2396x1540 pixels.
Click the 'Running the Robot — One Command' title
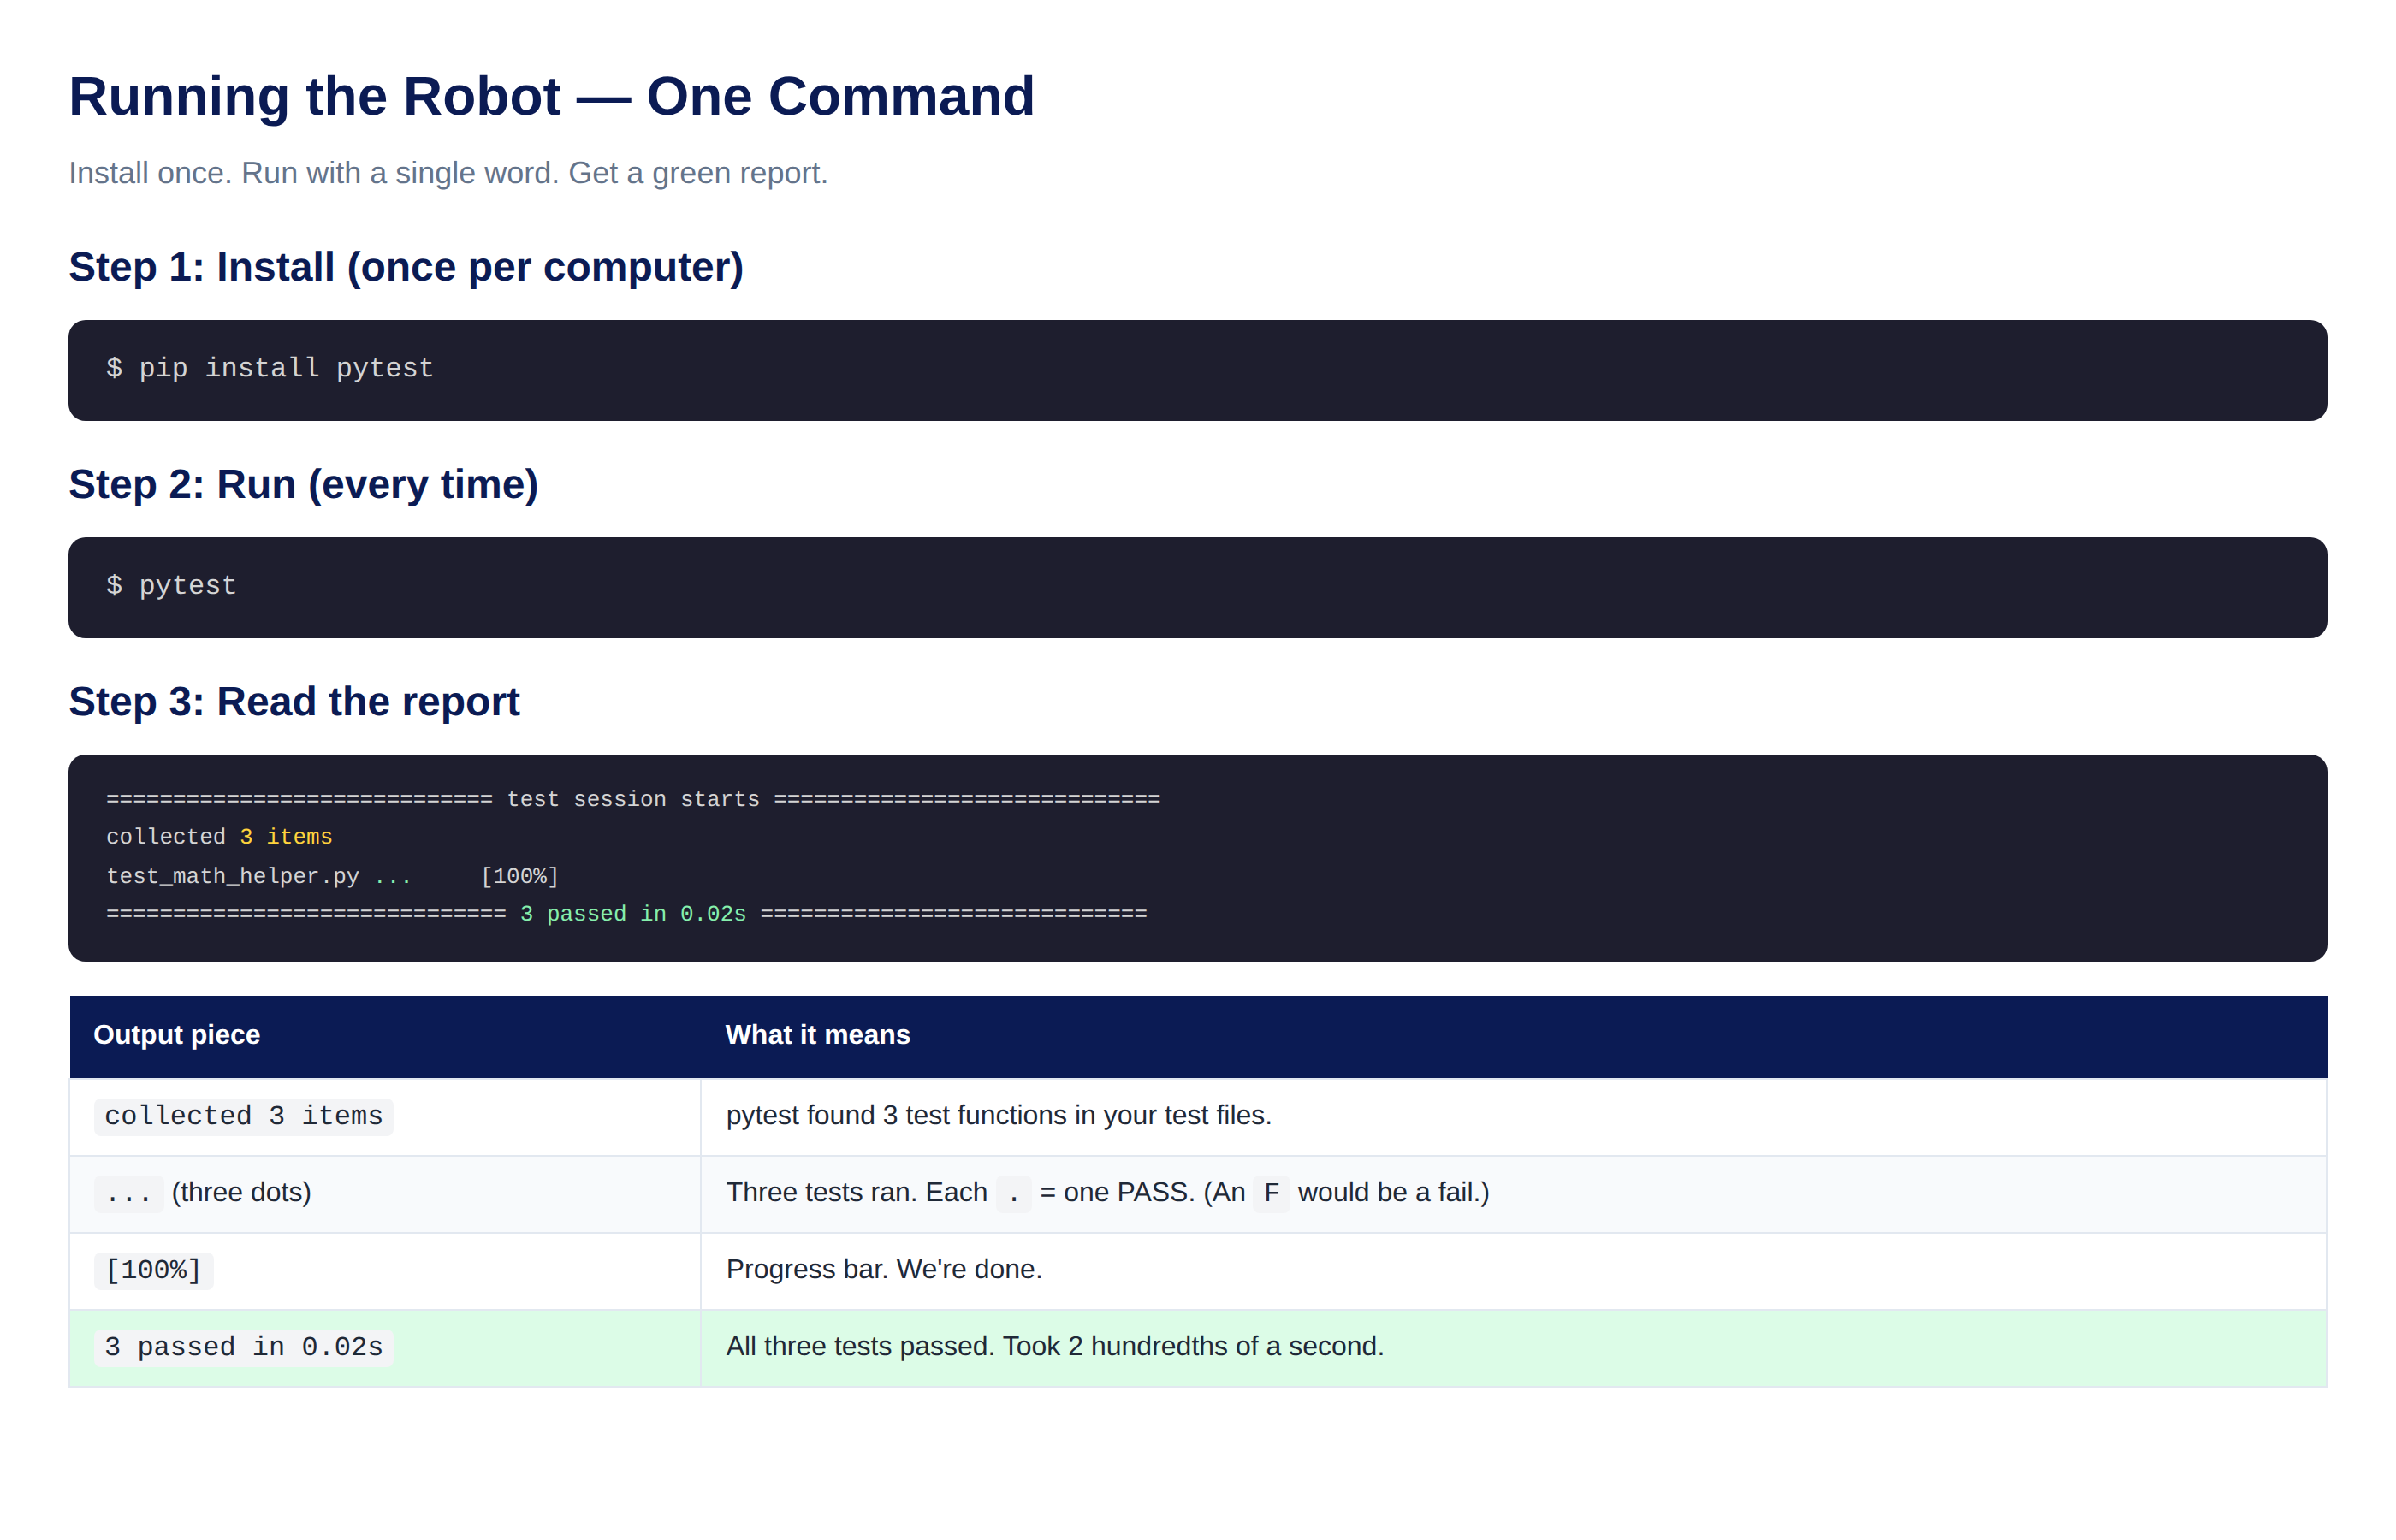point(551,97)
